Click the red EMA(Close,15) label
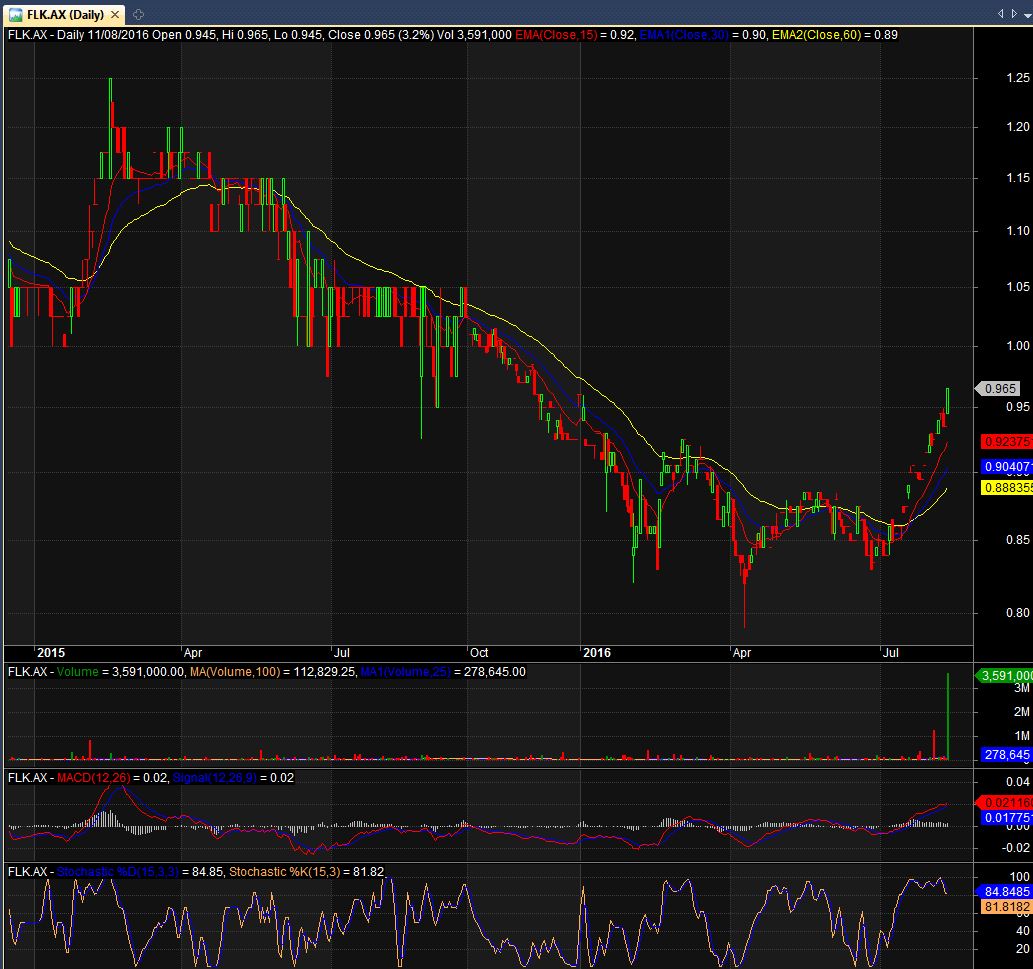 pyautogui.click(x=556, y=35)
